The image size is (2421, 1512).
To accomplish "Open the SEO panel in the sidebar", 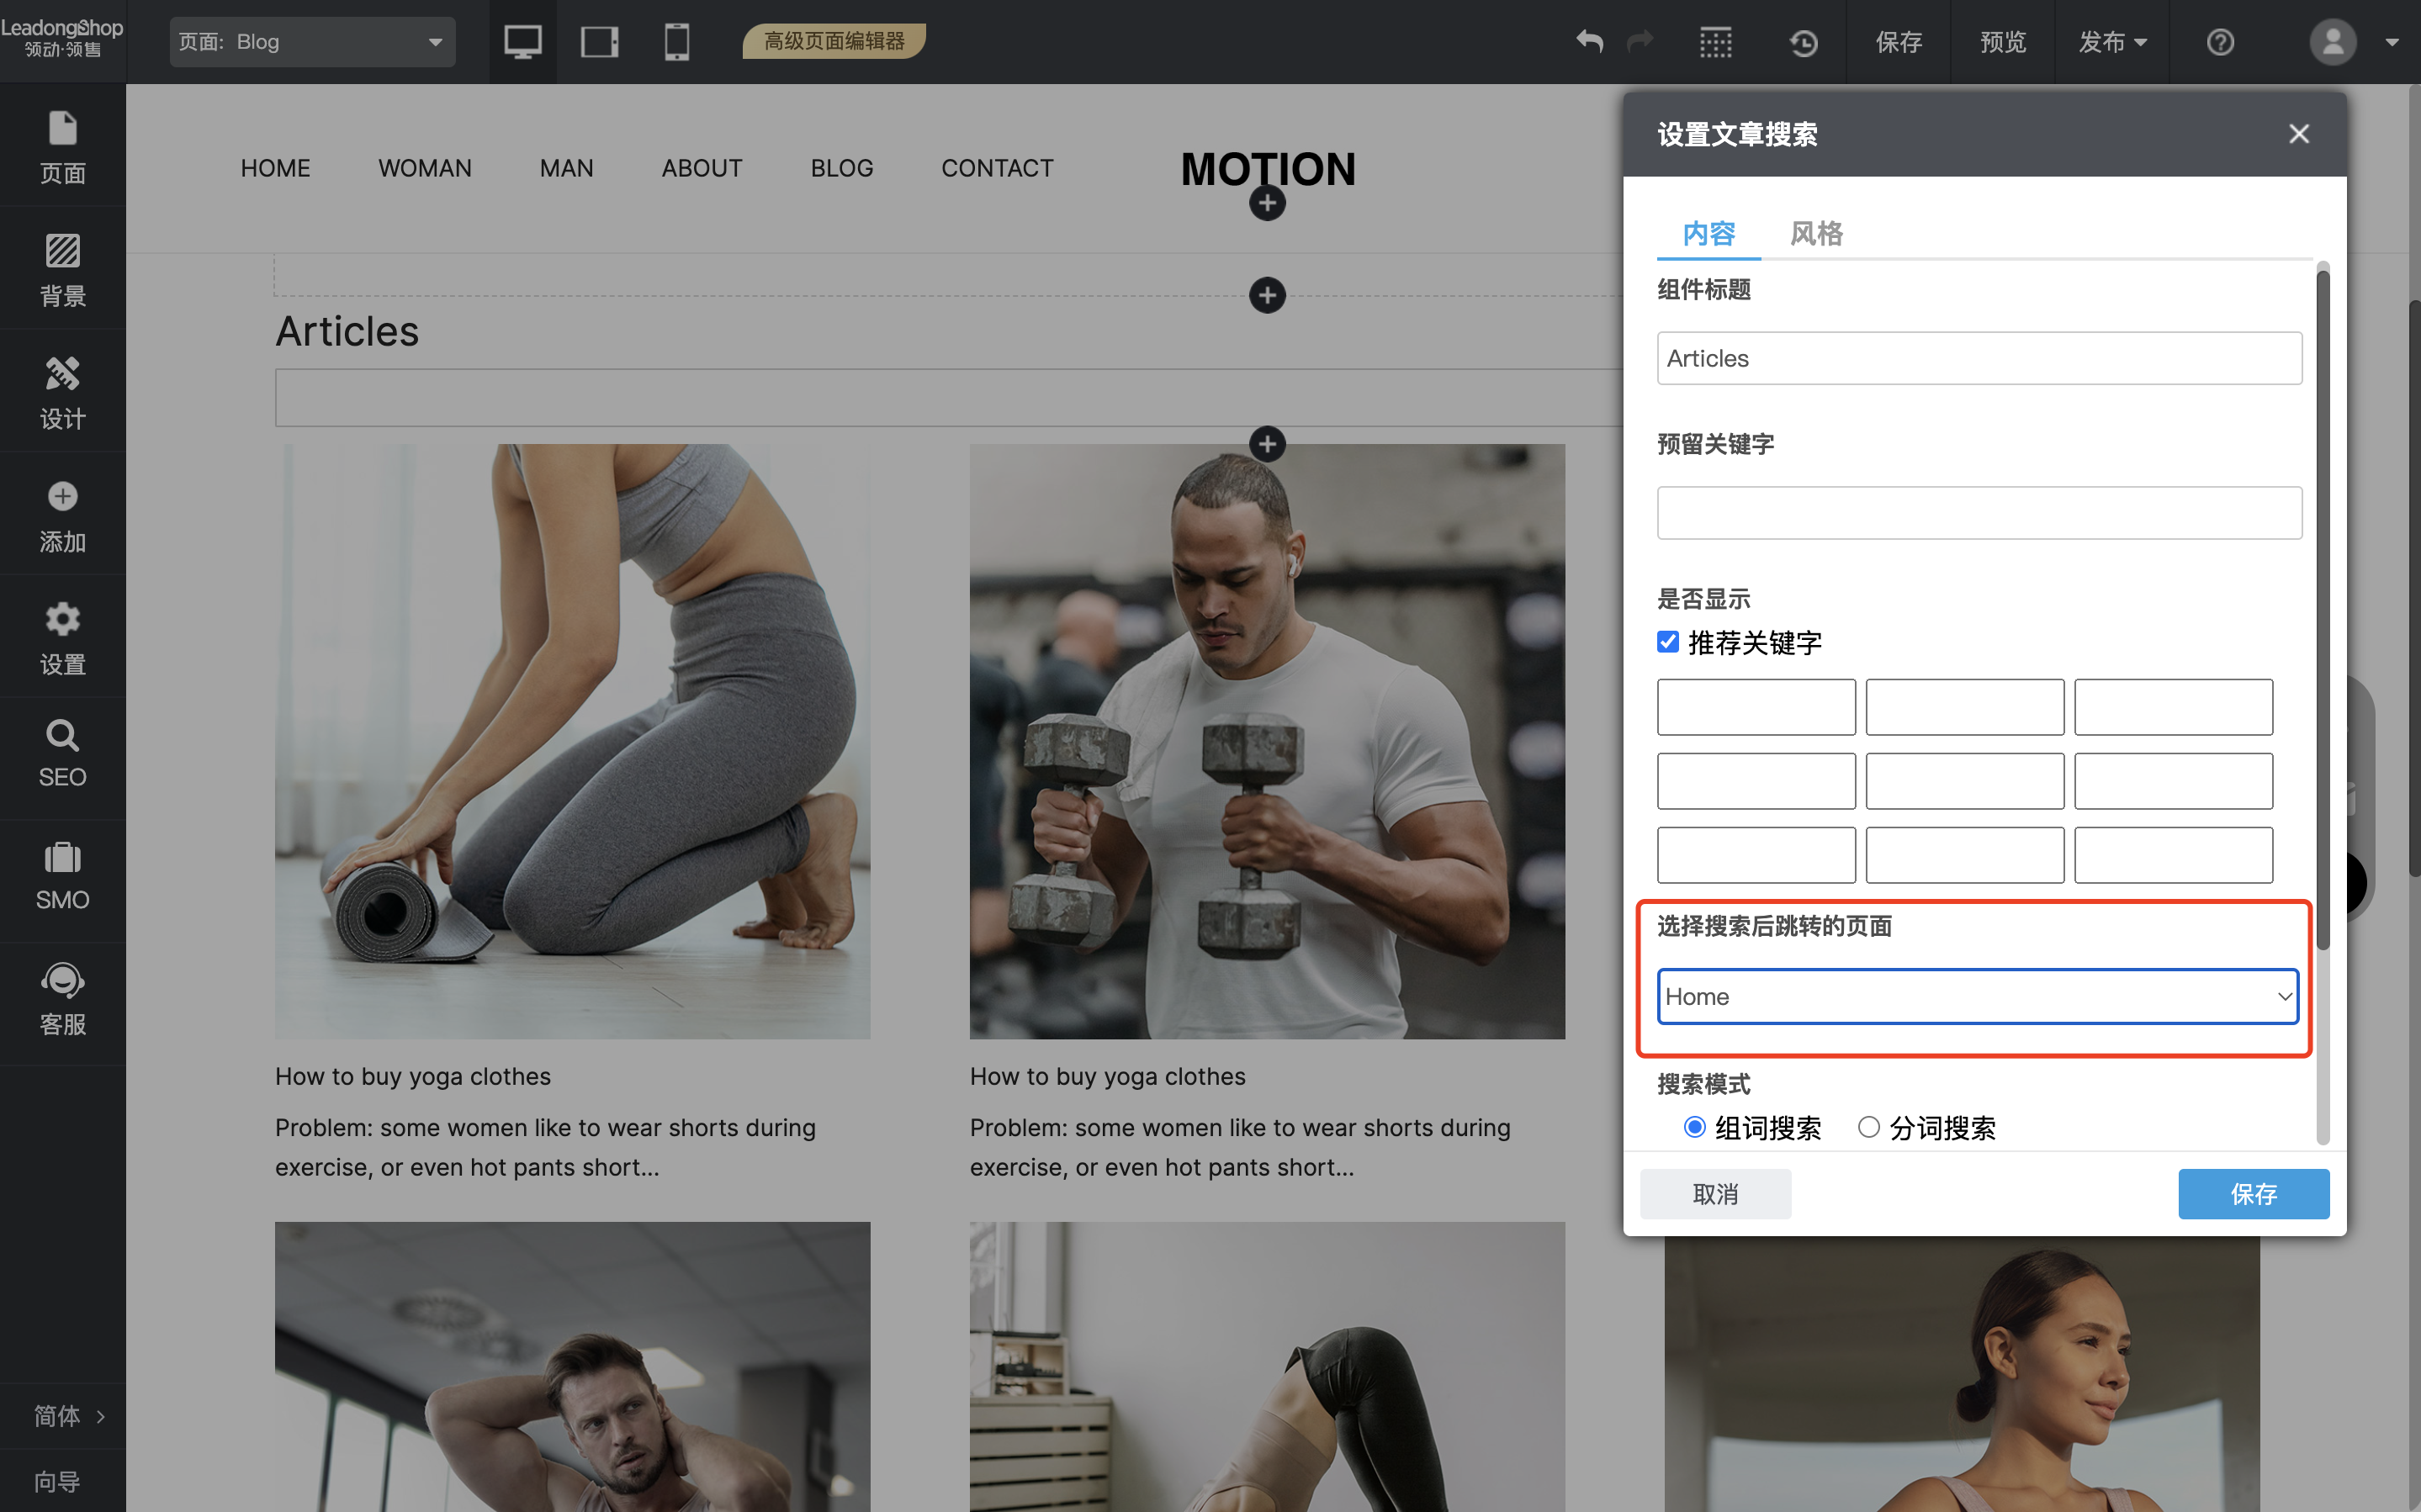I will pos(62,755).
